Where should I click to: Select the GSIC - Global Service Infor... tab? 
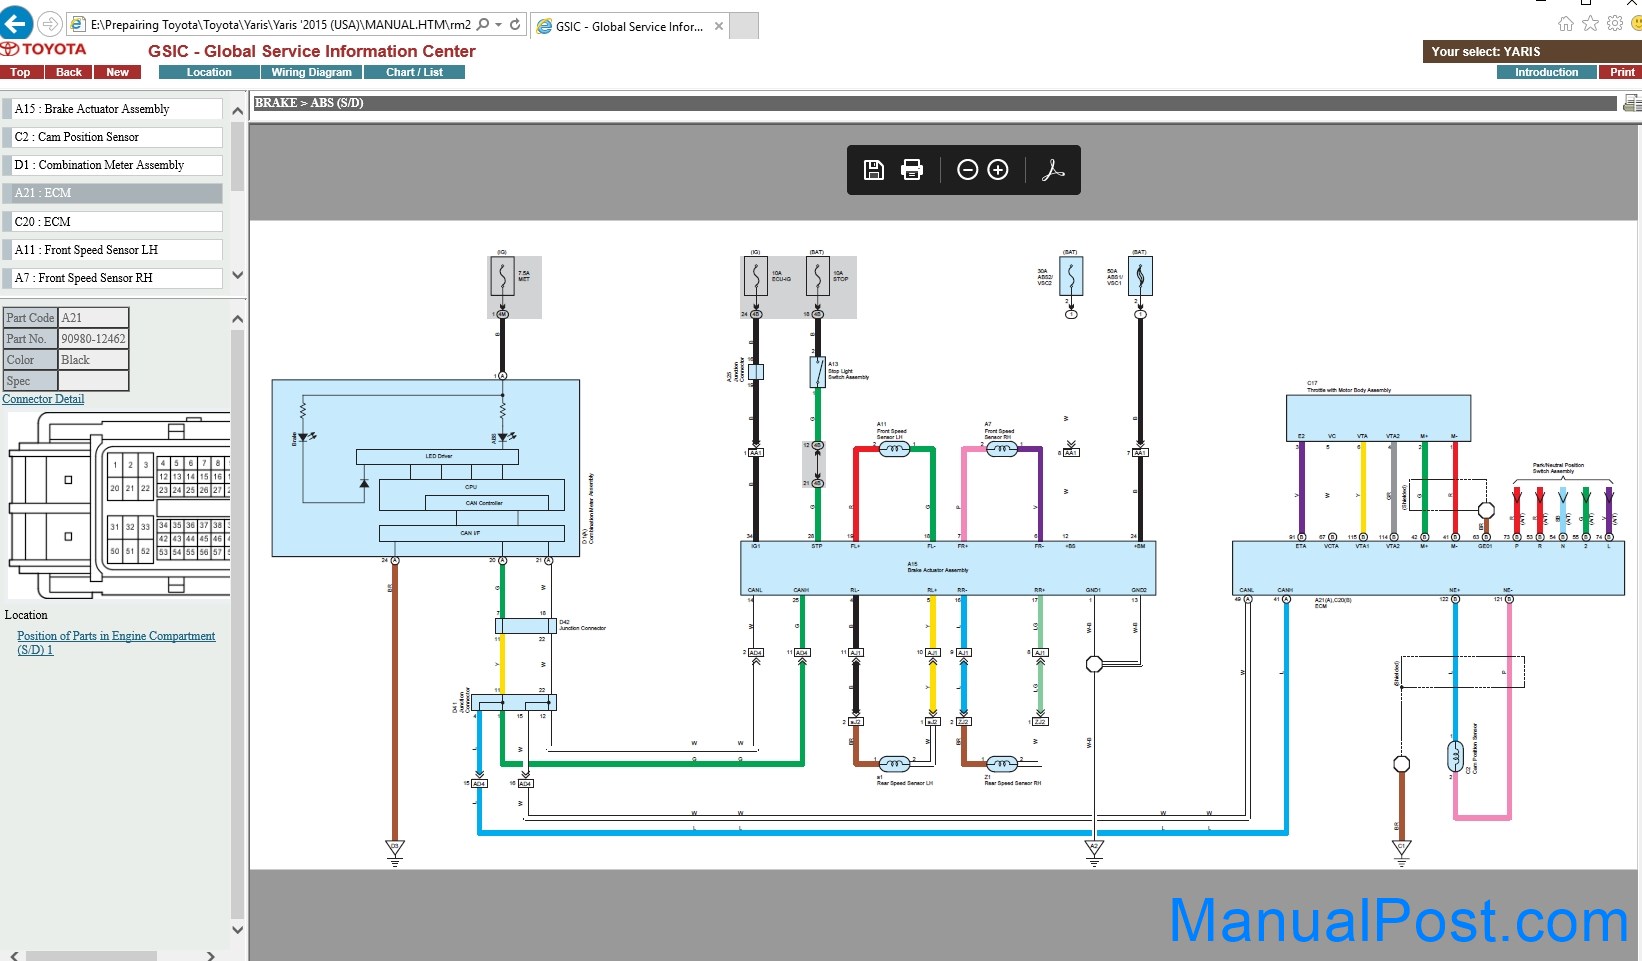click(629, 26)
